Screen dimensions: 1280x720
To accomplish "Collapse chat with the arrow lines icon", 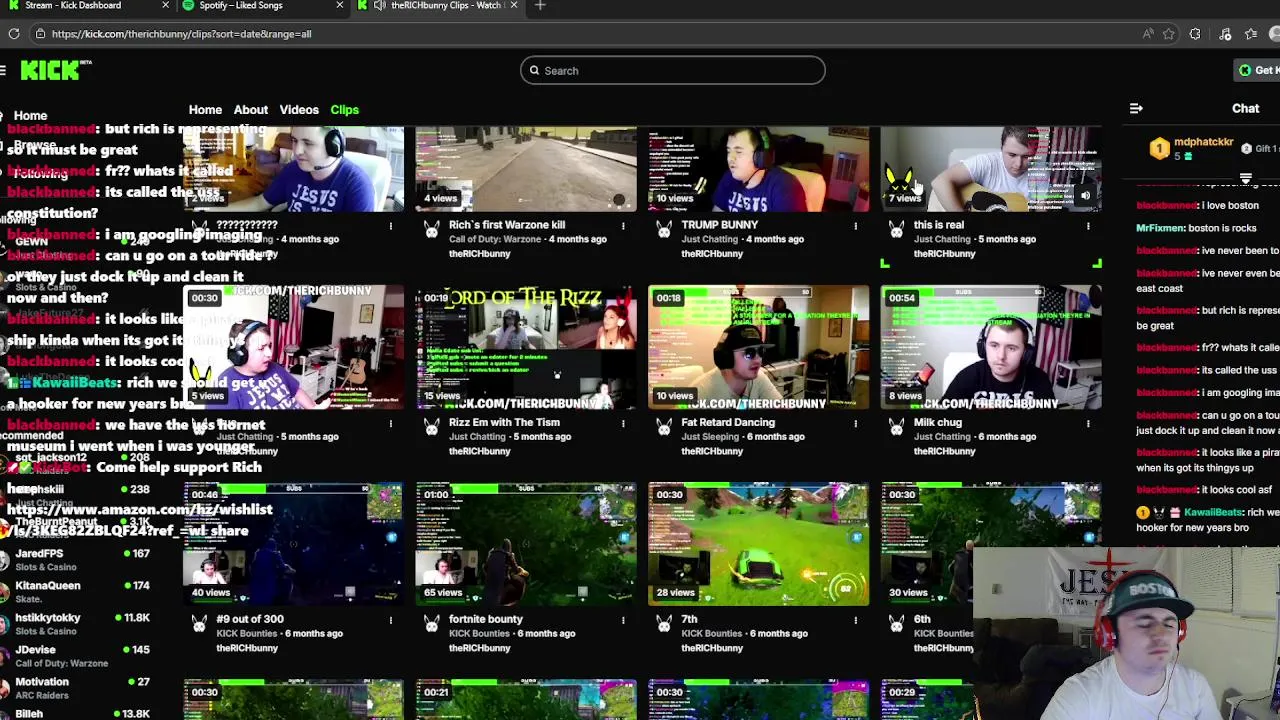I will pyautogui.click(x=1136, y=108).
